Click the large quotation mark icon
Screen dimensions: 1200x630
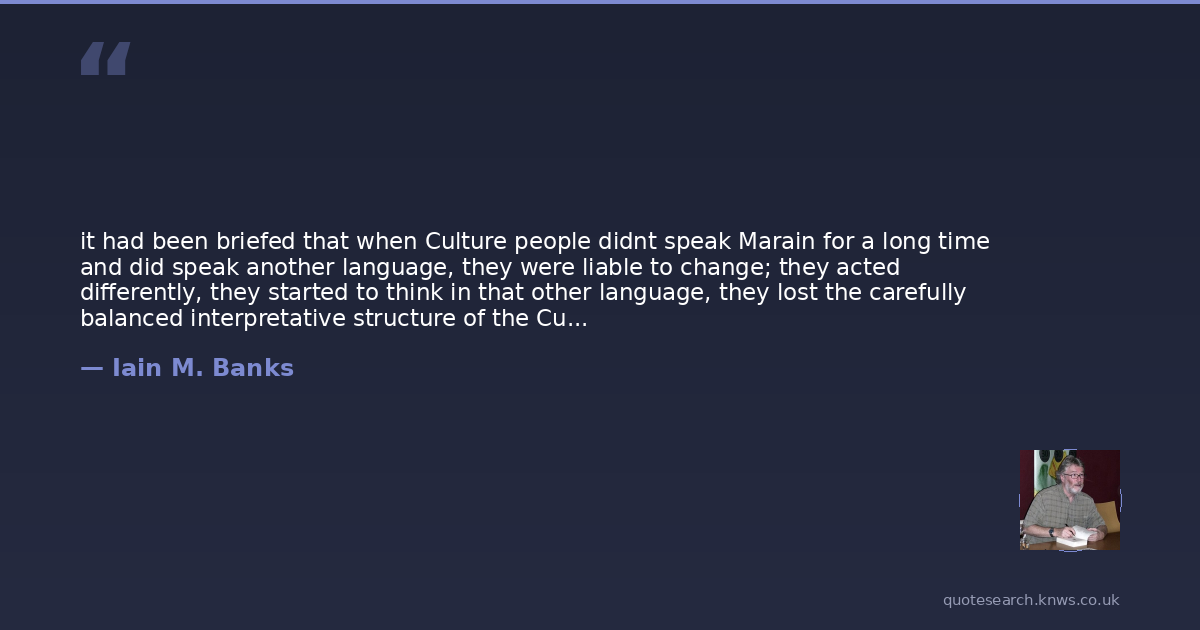(105, 58)
